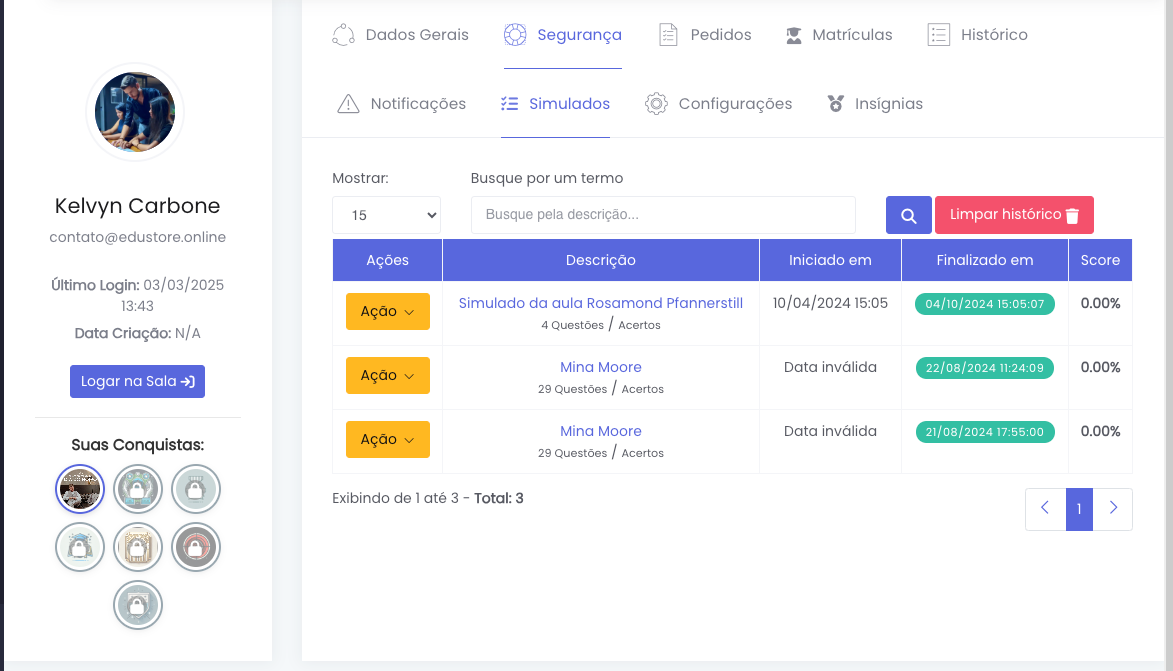Image resolution: width=1173 pixels, height=671 pixels.
Task: Go to next page arrow
Action: 1113,509
